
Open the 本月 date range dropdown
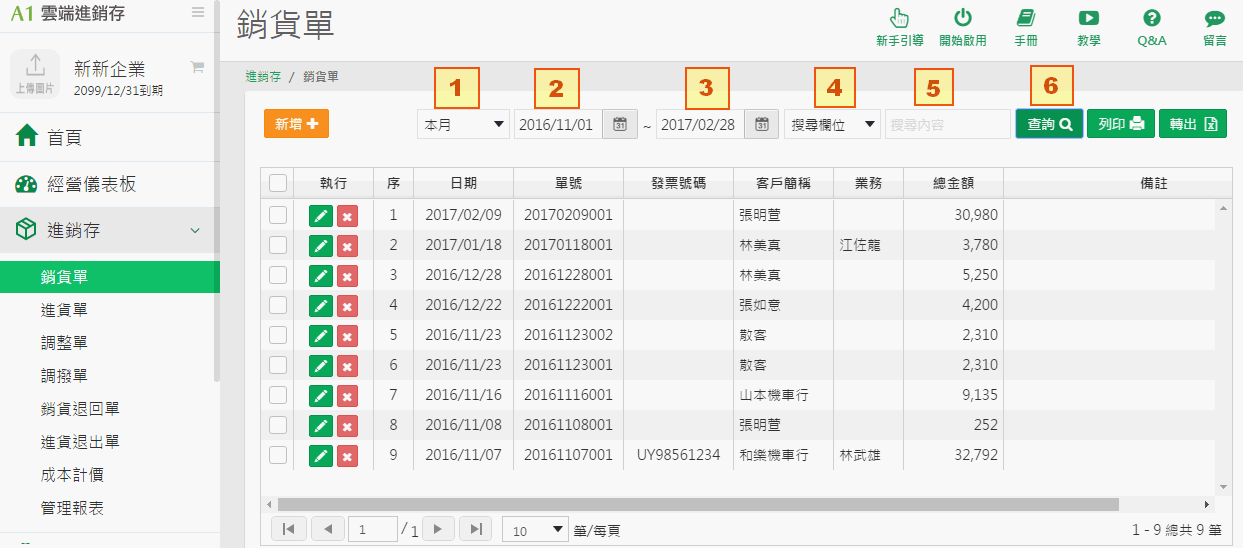463,125
